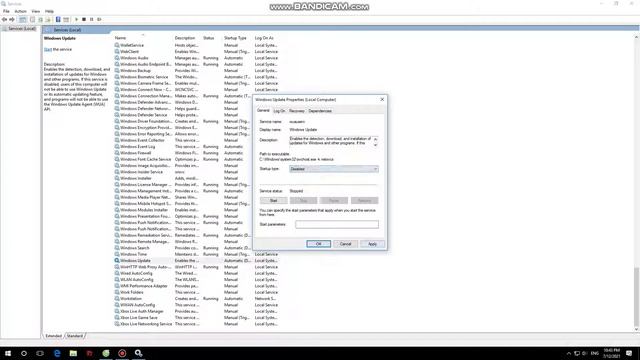Close the Windows Update Properties dialog
This screenshot has height=360, width=640.
coord(382,100)
